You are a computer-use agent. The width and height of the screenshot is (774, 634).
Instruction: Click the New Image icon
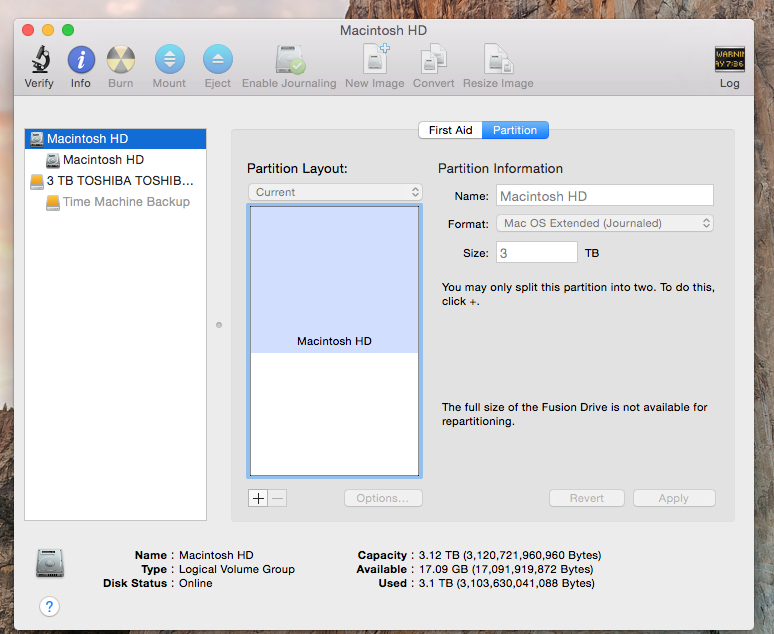click(x=376, y=59)
